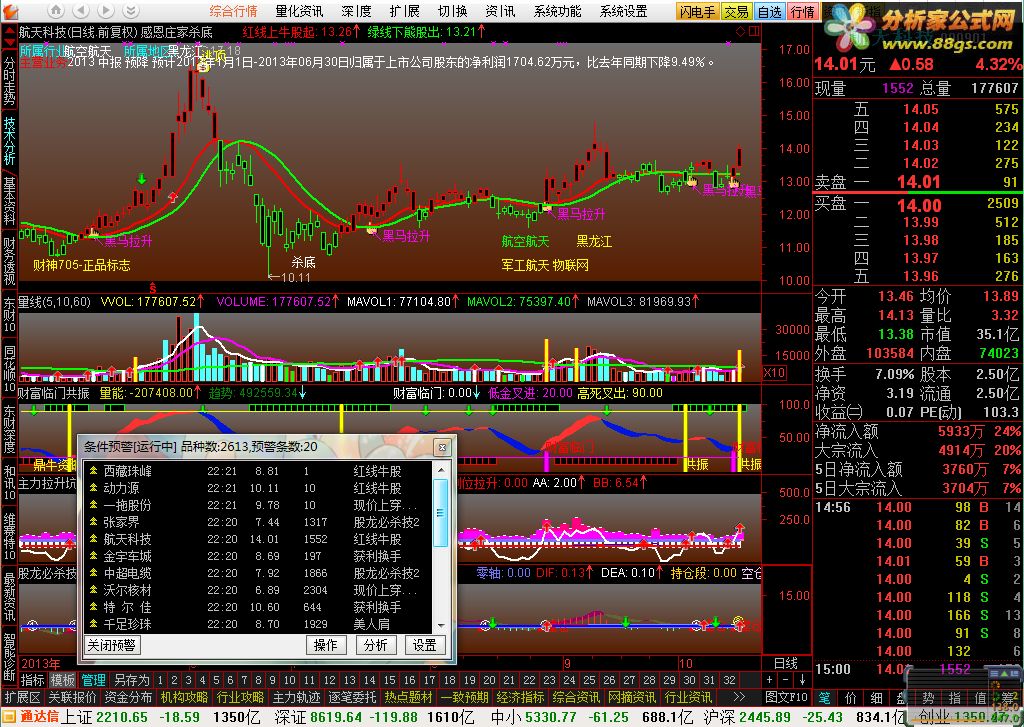Go back with the left arrow icon
The image size is (1024, 727).
[x=81, y=10]
